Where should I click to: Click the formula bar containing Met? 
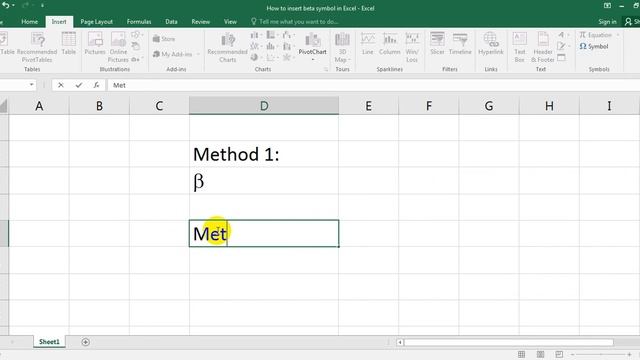pos(373,85)
